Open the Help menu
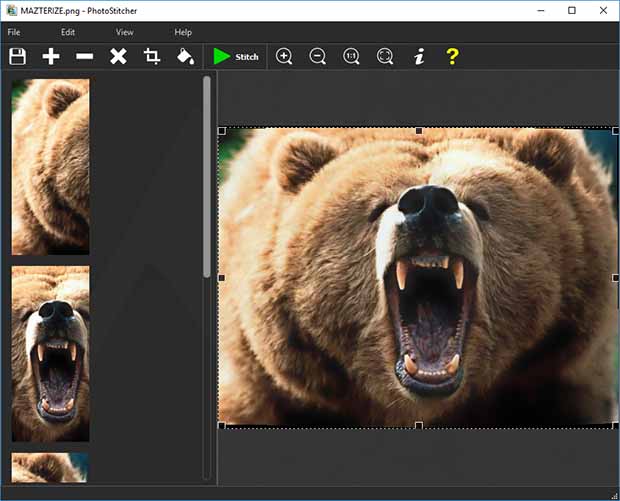 pyautogui.click(x=183, y=32)
